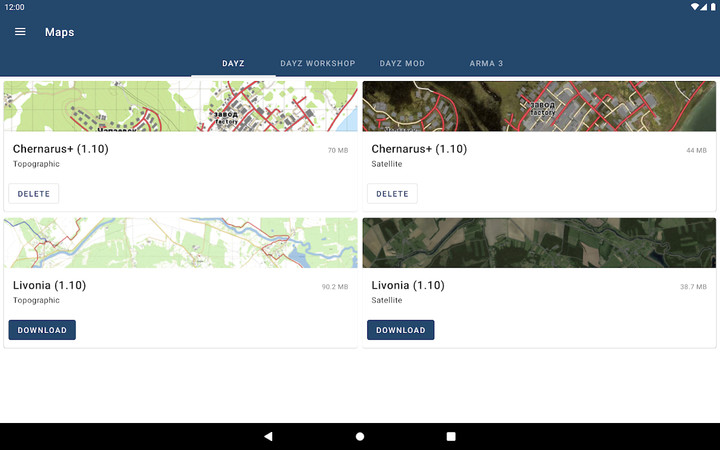Viewport: 720px width, 450px height.
Task: Tap the Android back navigation button
Action: pyautogui.click(x=268, y=437)
